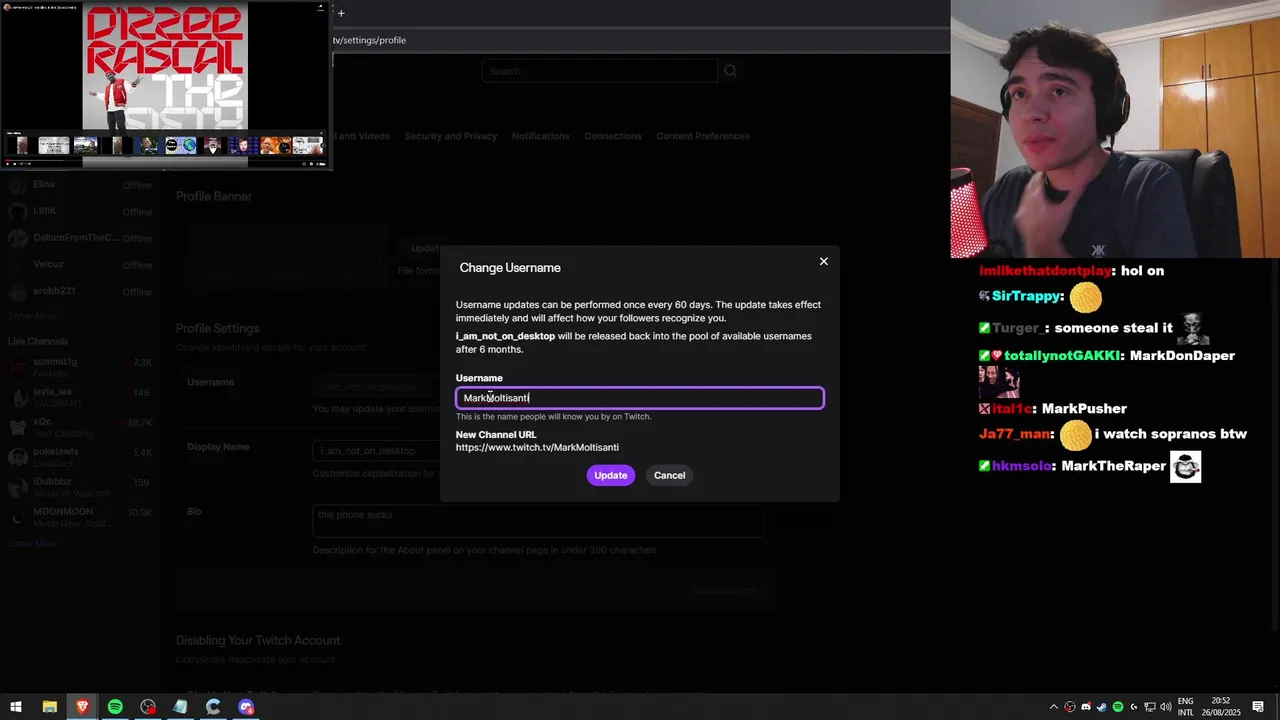
Task: Click the Discord tray icon
Action: pos(1086,707)
